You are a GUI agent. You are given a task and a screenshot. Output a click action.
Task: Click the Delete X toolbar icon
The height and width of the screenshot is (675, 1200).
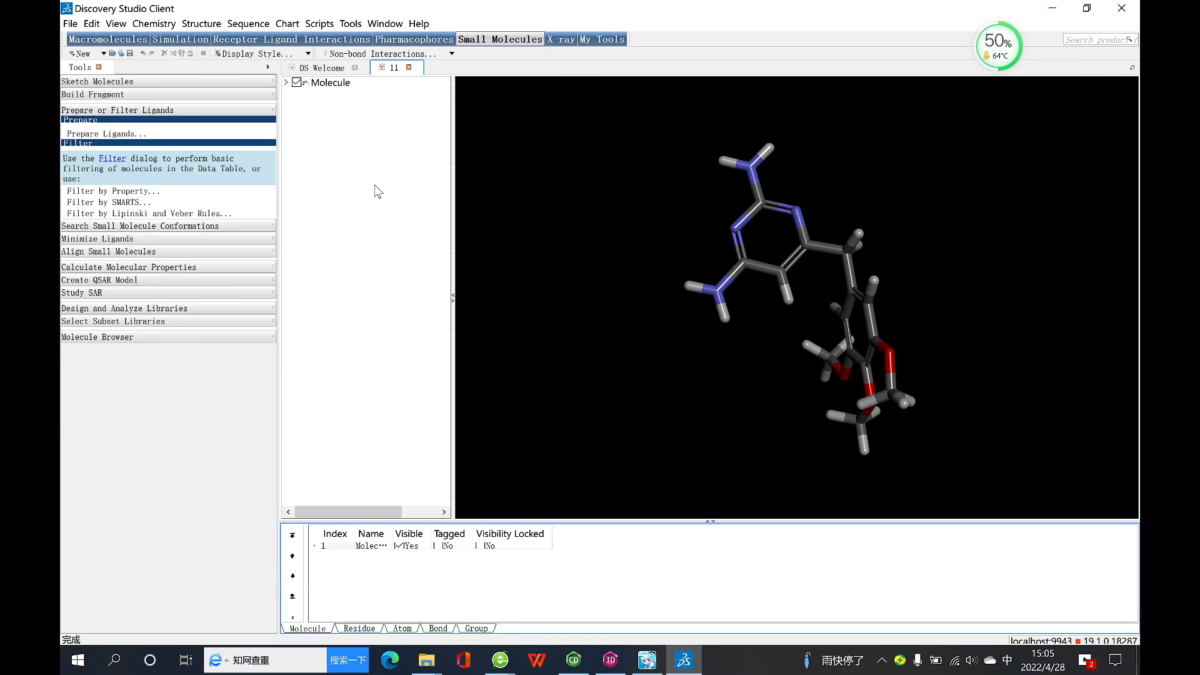[164, 54]
